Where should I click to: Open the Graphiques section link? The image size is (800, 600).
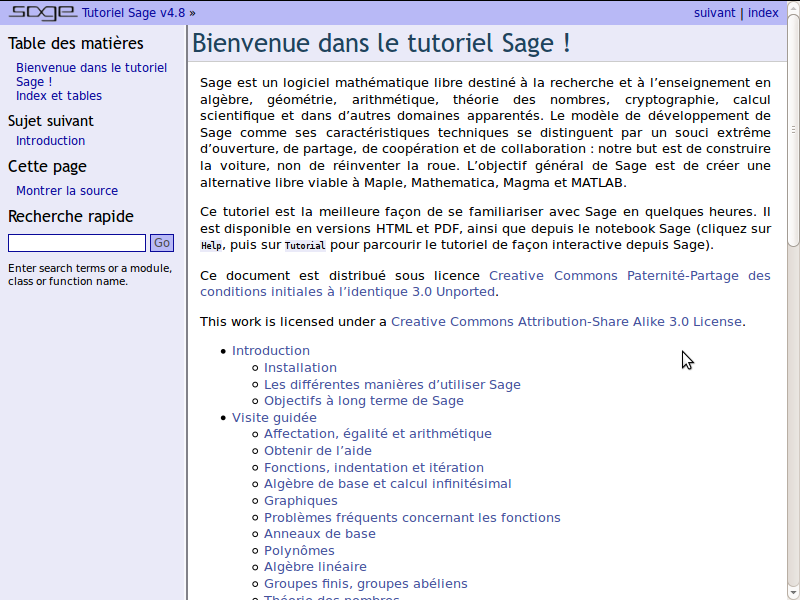click(300, 501)
